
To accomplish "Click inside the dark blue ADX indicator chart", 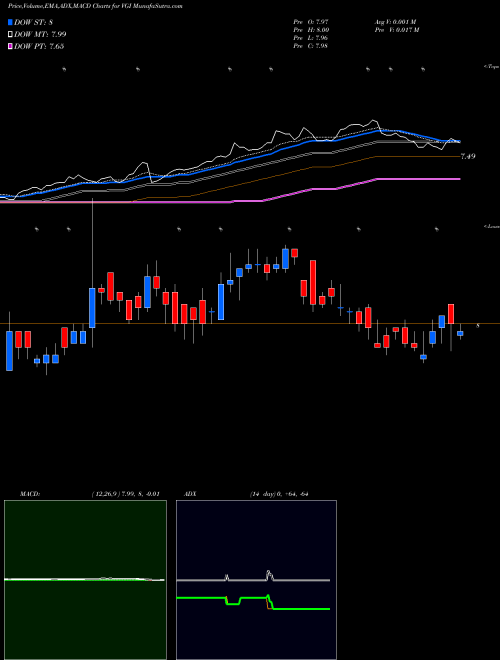I will click(256, 580).
